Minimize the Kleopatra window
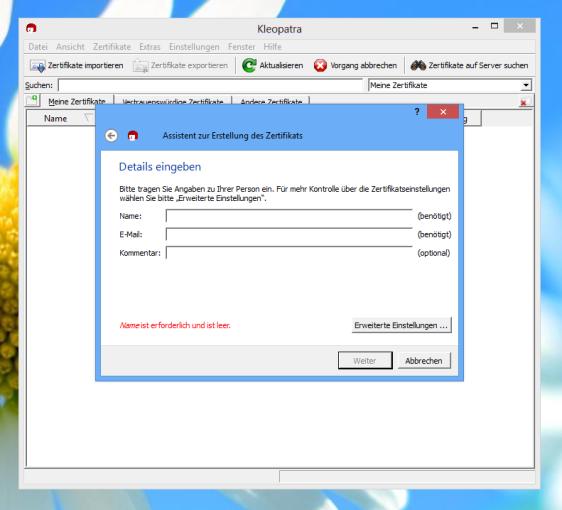This screenshot has height=510, width=562. (475, 27)
